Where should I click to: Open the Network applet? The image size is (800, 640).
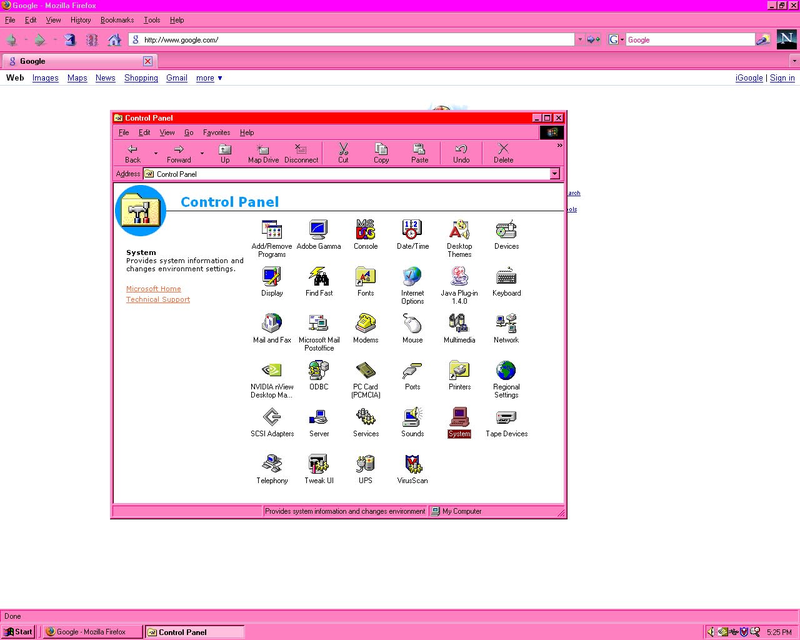506,329
